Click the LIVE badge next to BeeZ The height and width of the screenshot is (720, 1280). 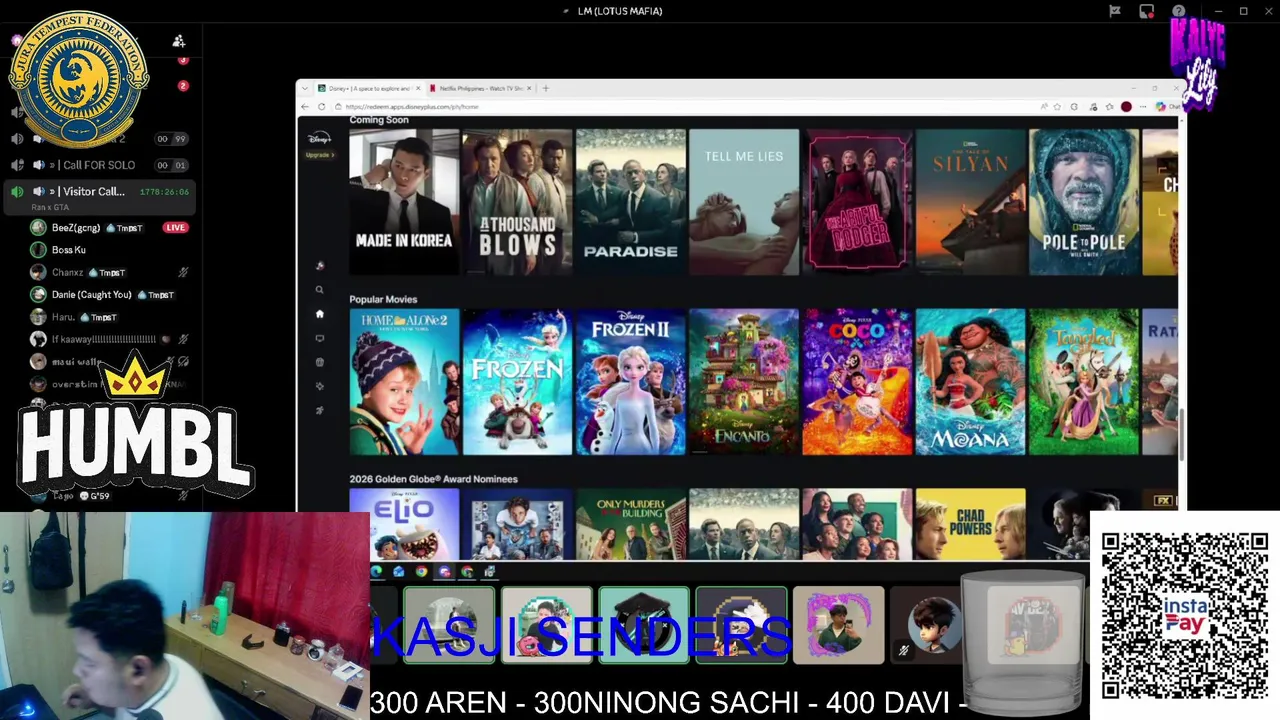point(176,228)
